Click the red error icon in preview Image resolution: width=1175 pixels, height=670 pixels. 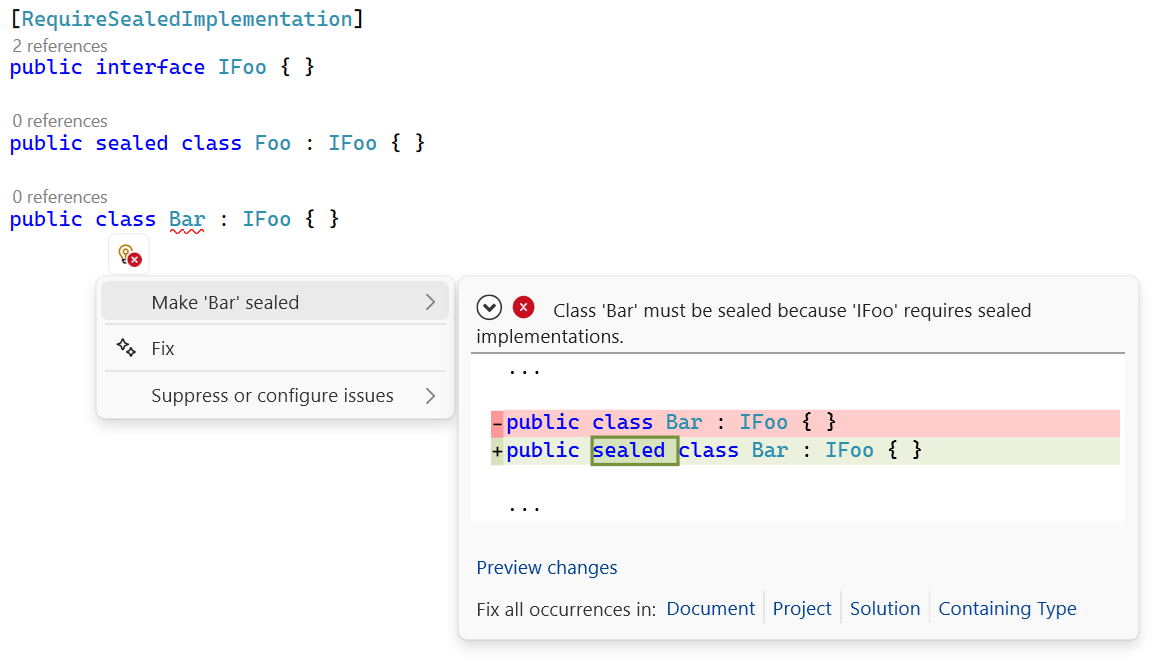(523, 307)
